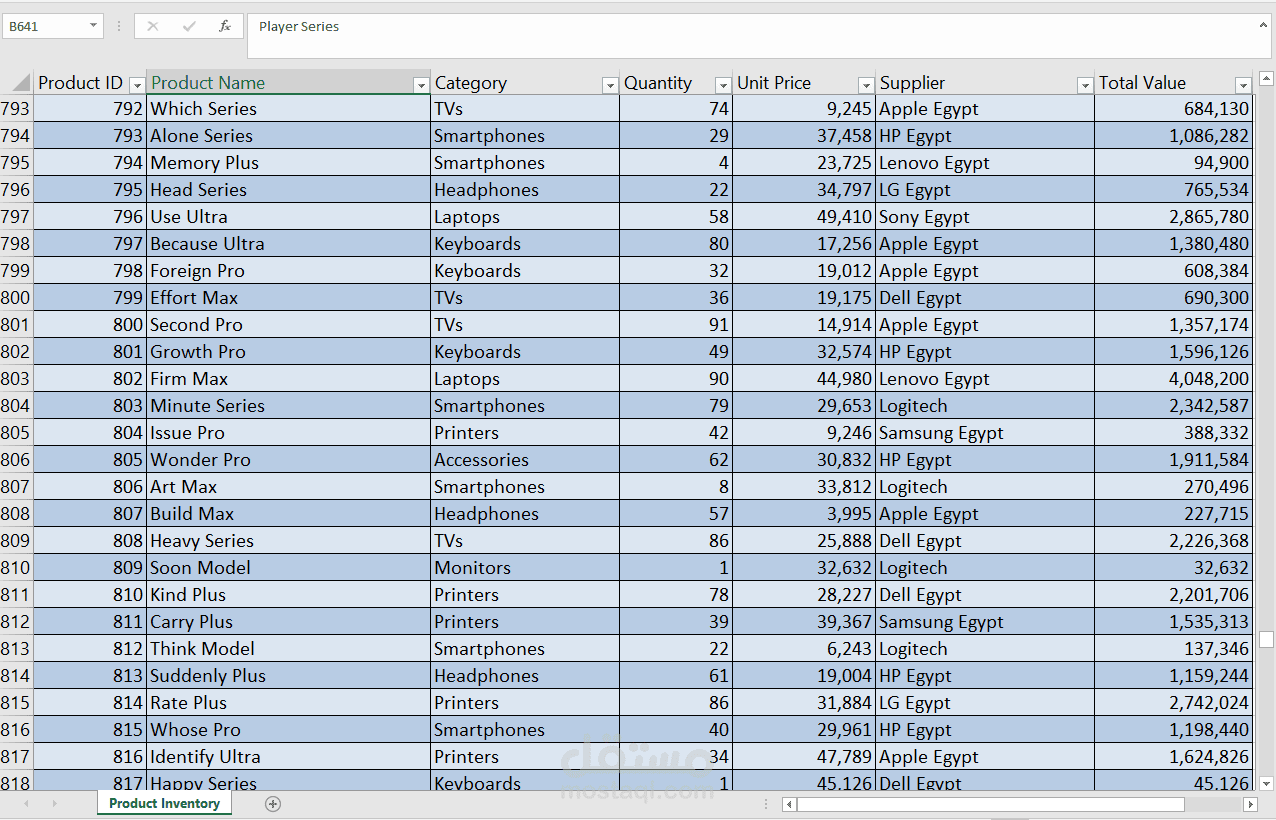Click the previous sheet navigation arrow

point(26,803)
